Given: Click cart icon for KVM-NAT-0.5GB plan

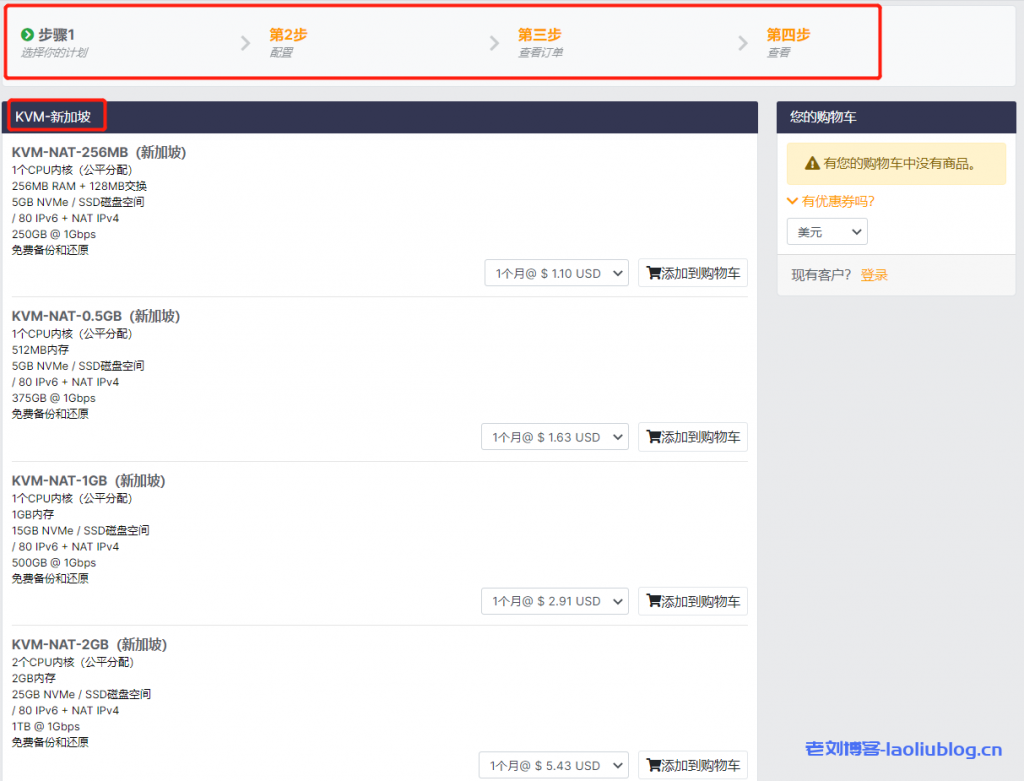Looking at the screenshot, I should pos(654,437).
